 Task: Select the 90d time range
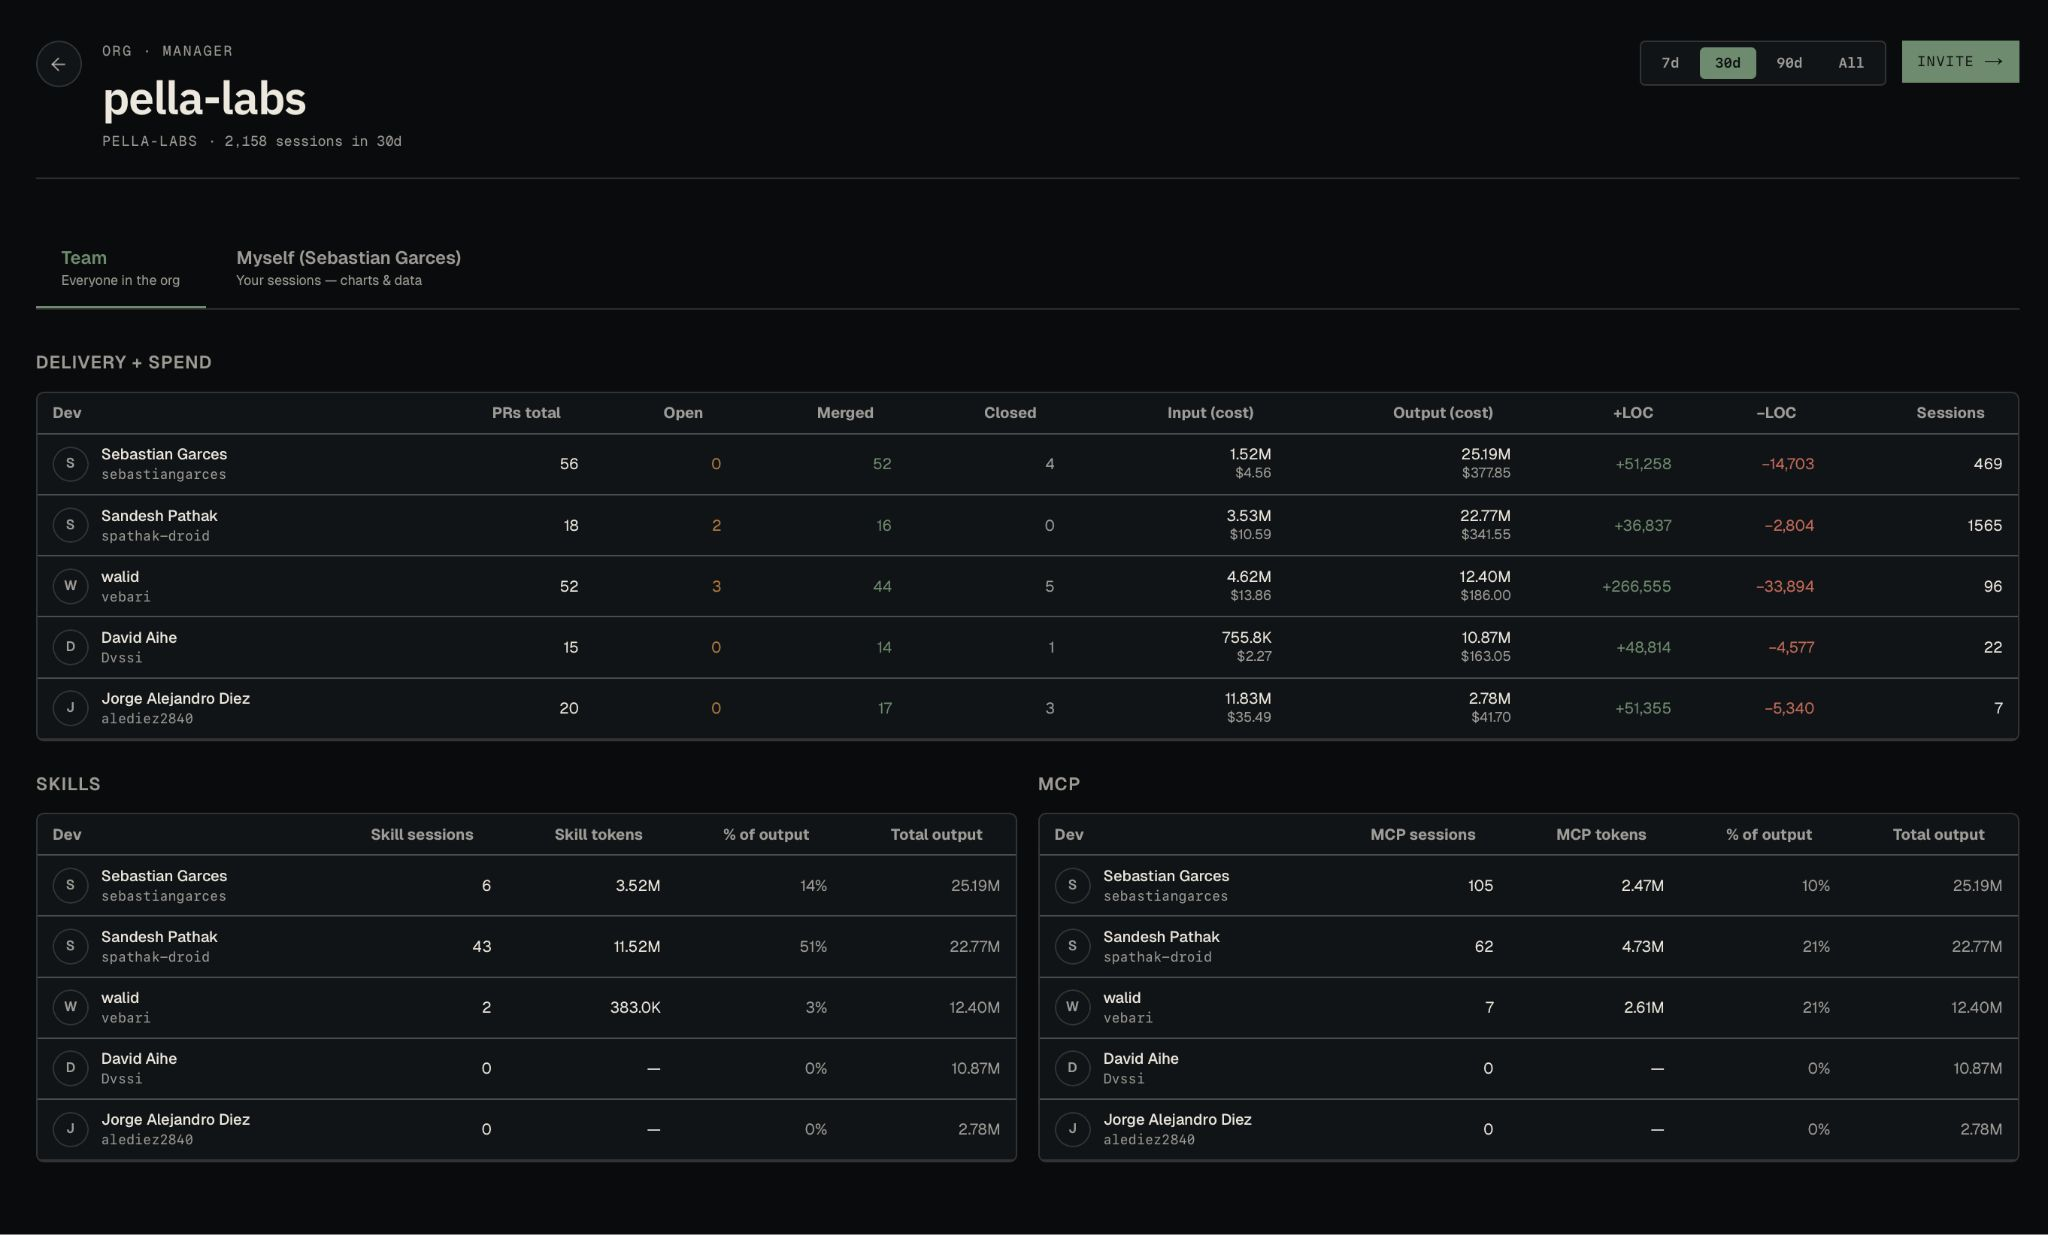(x=1789, y=63)
